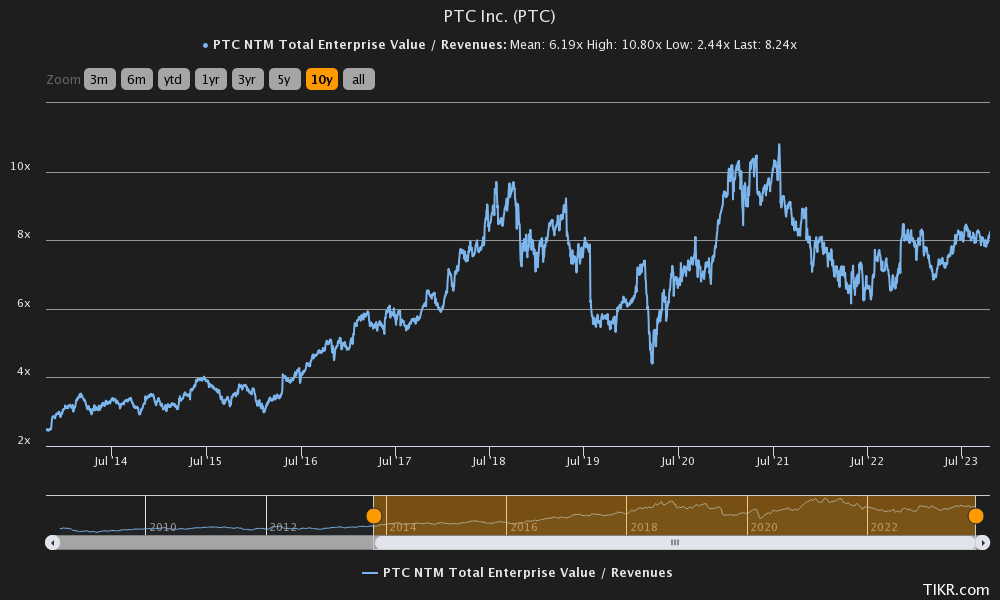This screenshot has height=600, width=1000.
Task: Click the 2018 label in the mini-chart
Action: (642, 526)
